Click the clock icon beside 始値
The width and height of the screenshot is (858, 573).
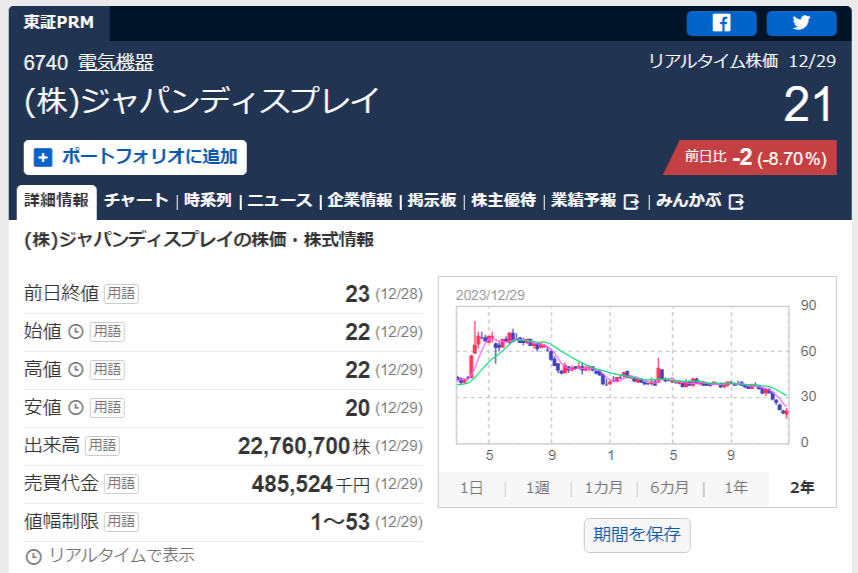coord(75,332)
